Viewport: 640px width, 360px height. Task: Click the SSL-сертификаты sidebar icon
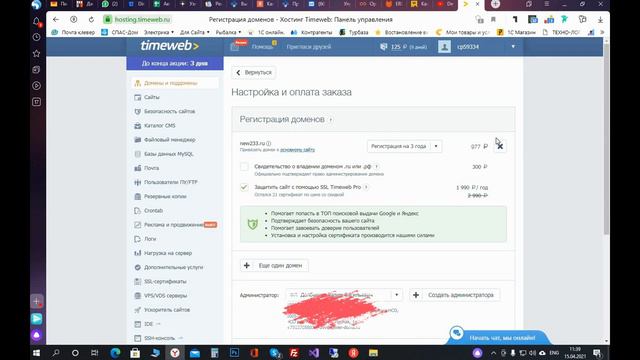(138, 282)
